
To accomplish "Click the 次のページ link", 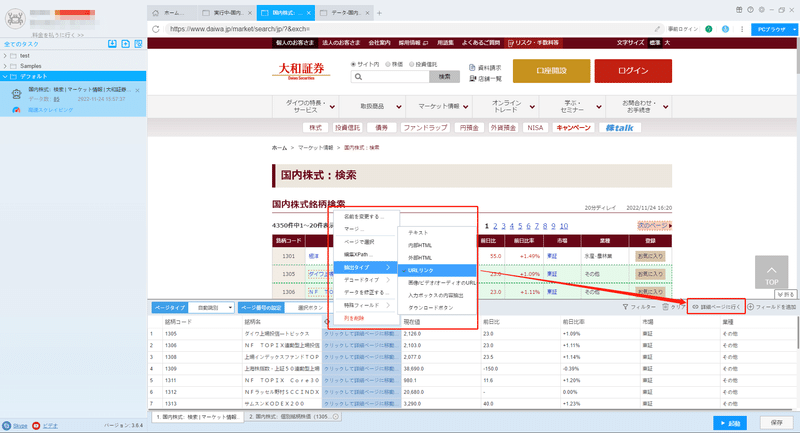I will [x=654, y=225].
